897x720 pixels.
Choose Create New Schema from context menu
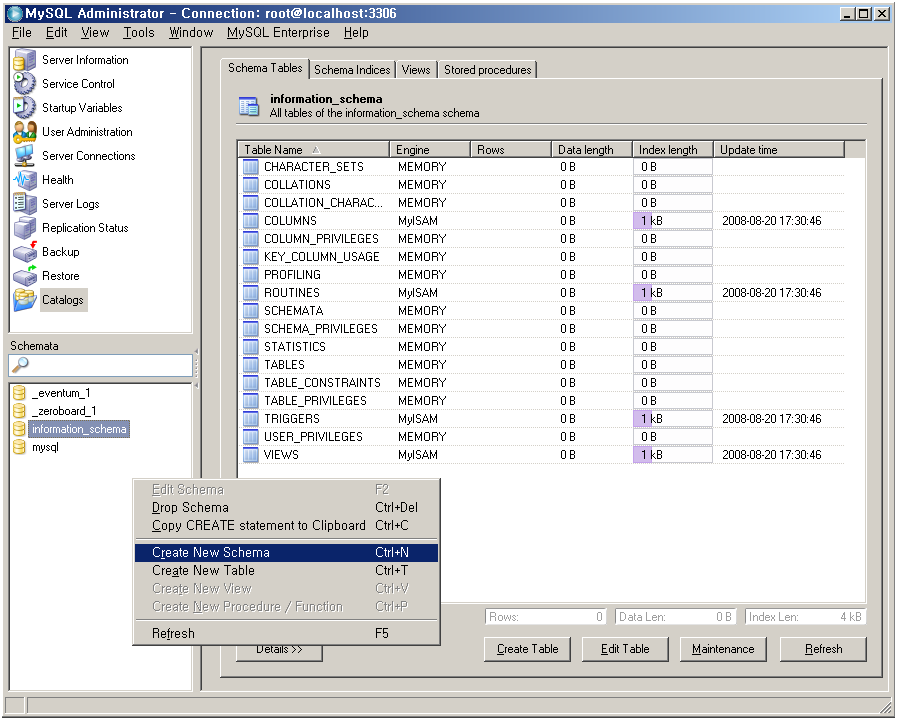click(286, 552)
